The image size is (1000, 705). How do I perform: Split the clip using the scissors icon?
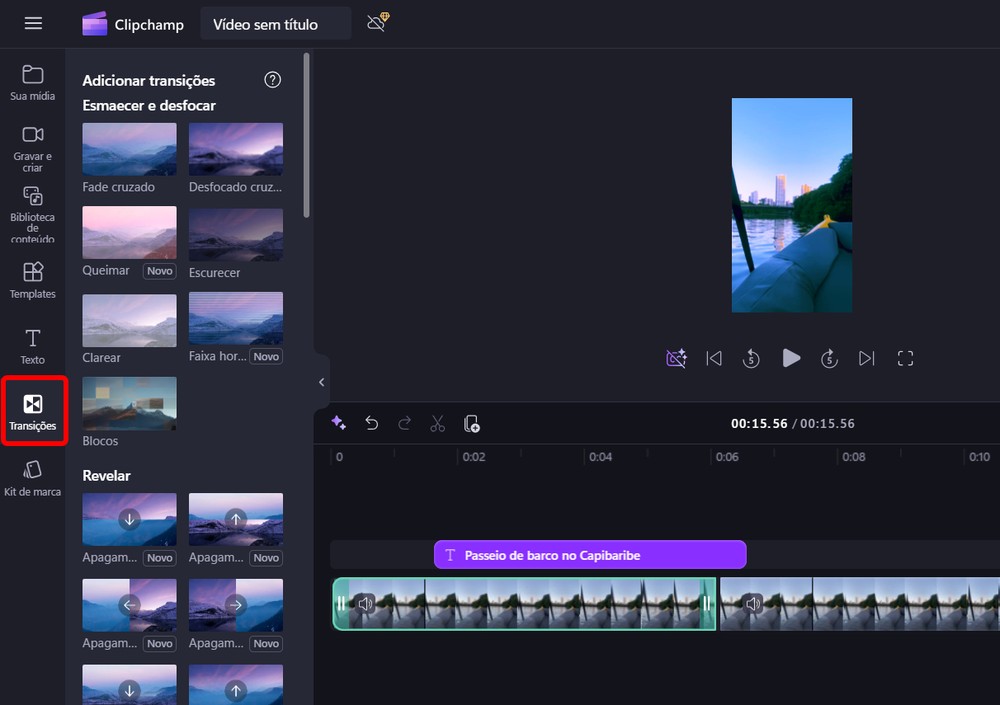tap(437, 423)
